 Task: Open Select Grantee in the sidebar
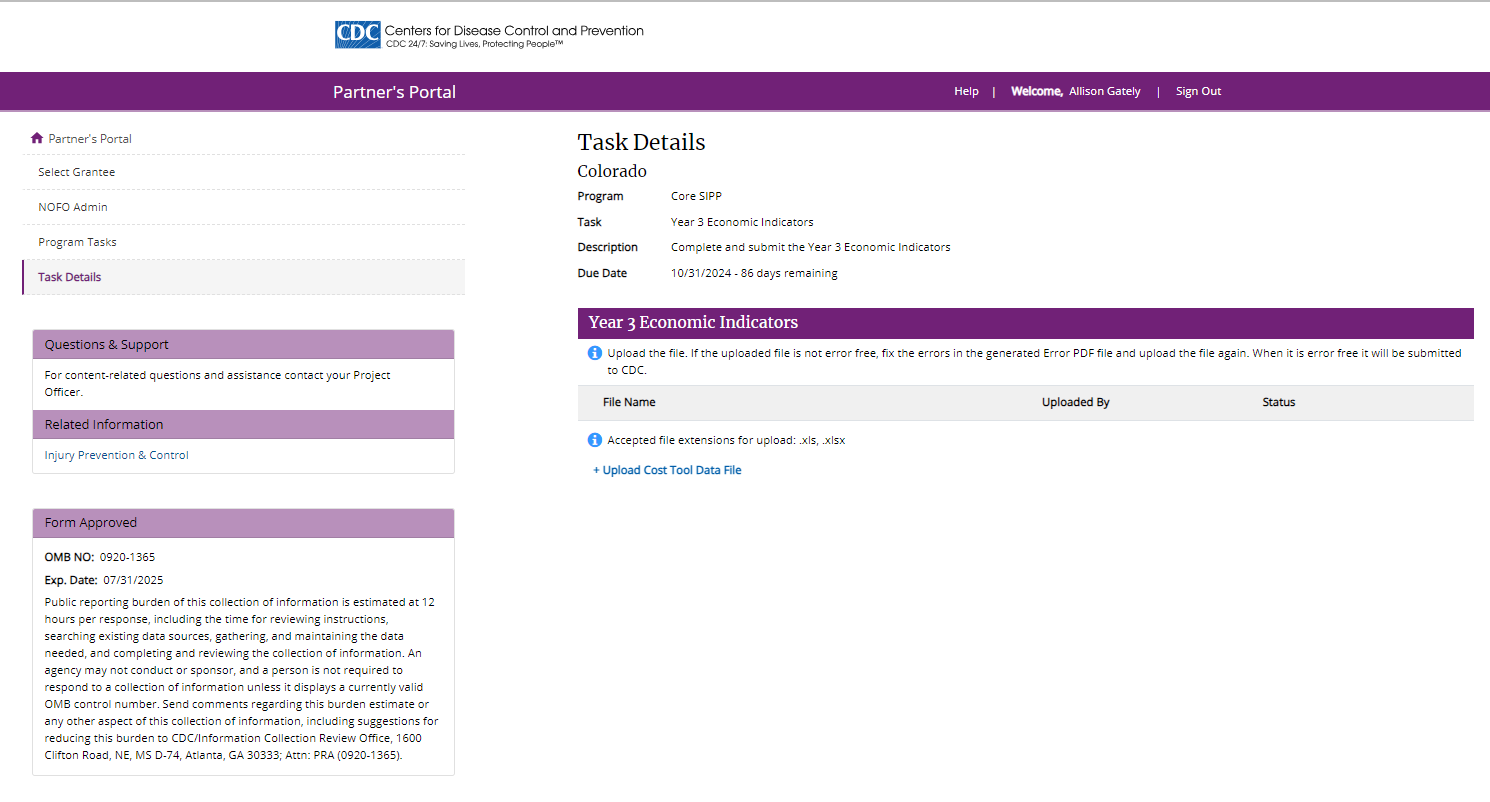[x=77, y=172]
